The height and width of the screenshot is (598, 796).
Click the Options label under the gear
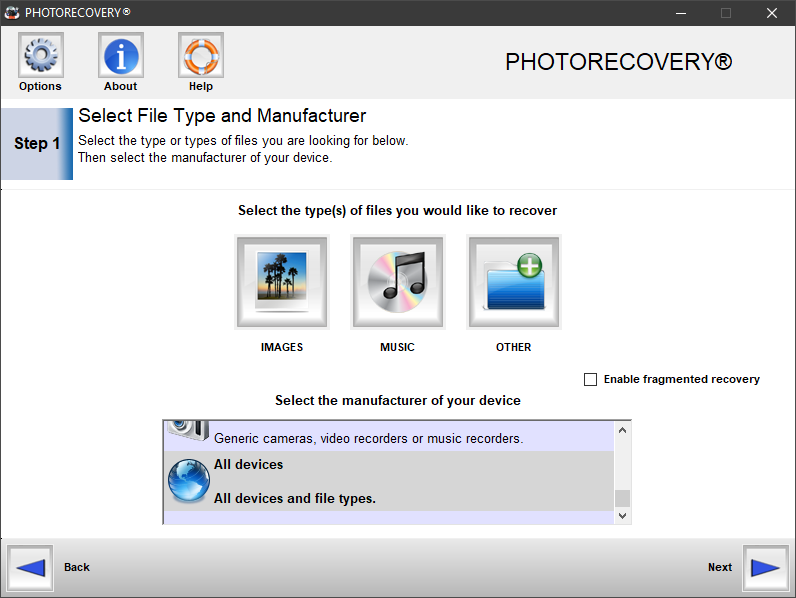(40, 86)
